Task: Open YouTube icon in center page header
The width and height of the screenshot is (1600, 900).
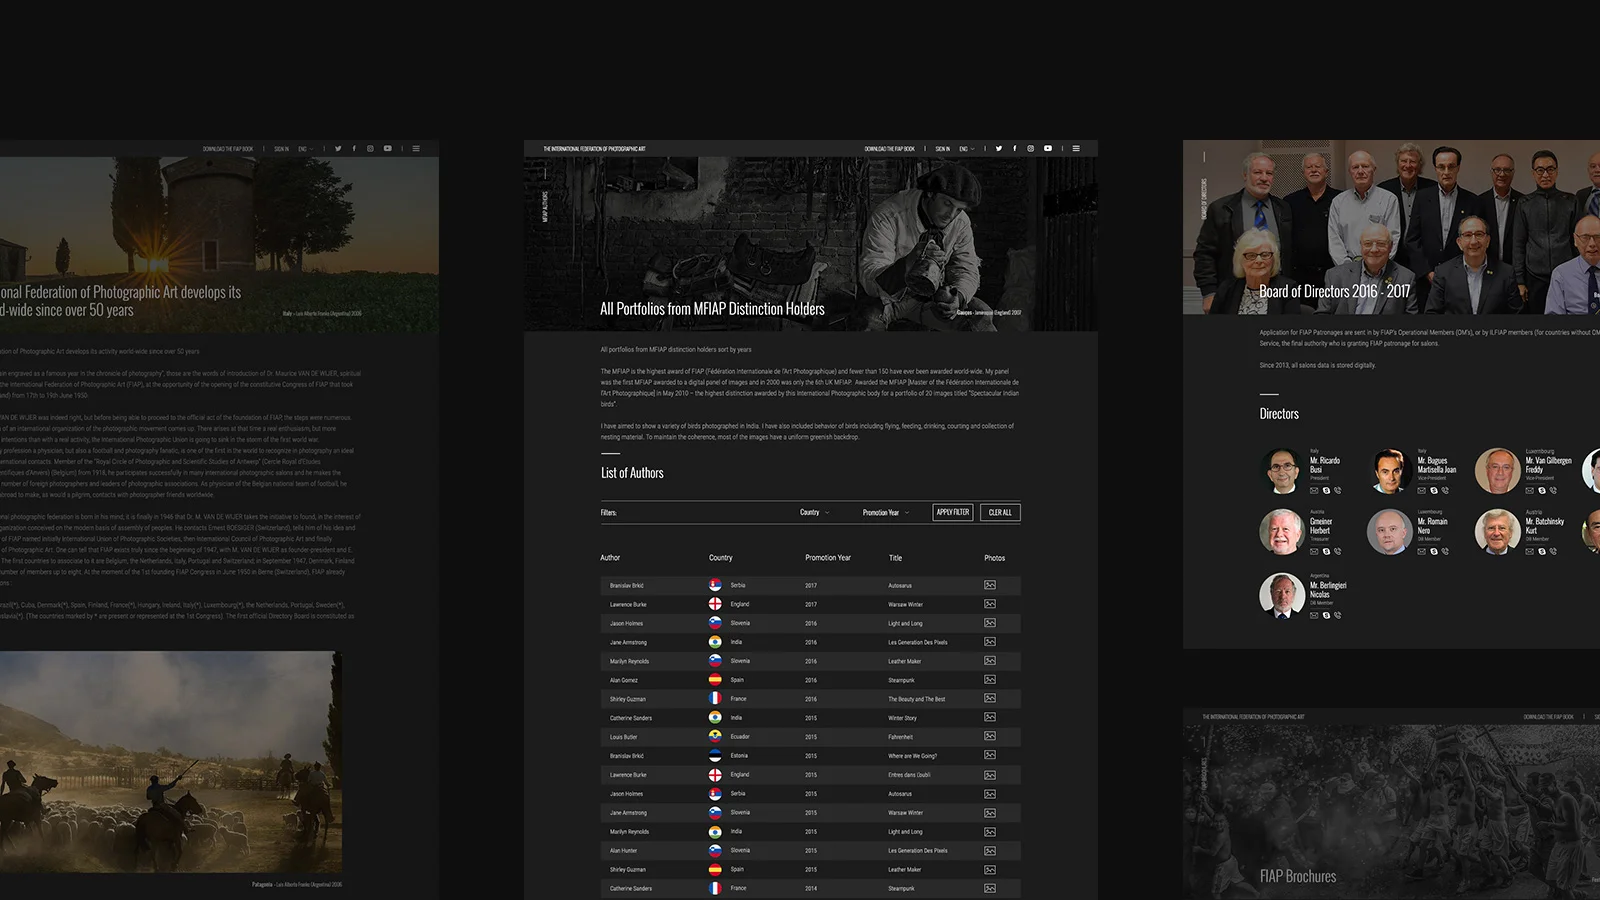Action: pos(1048,149)
